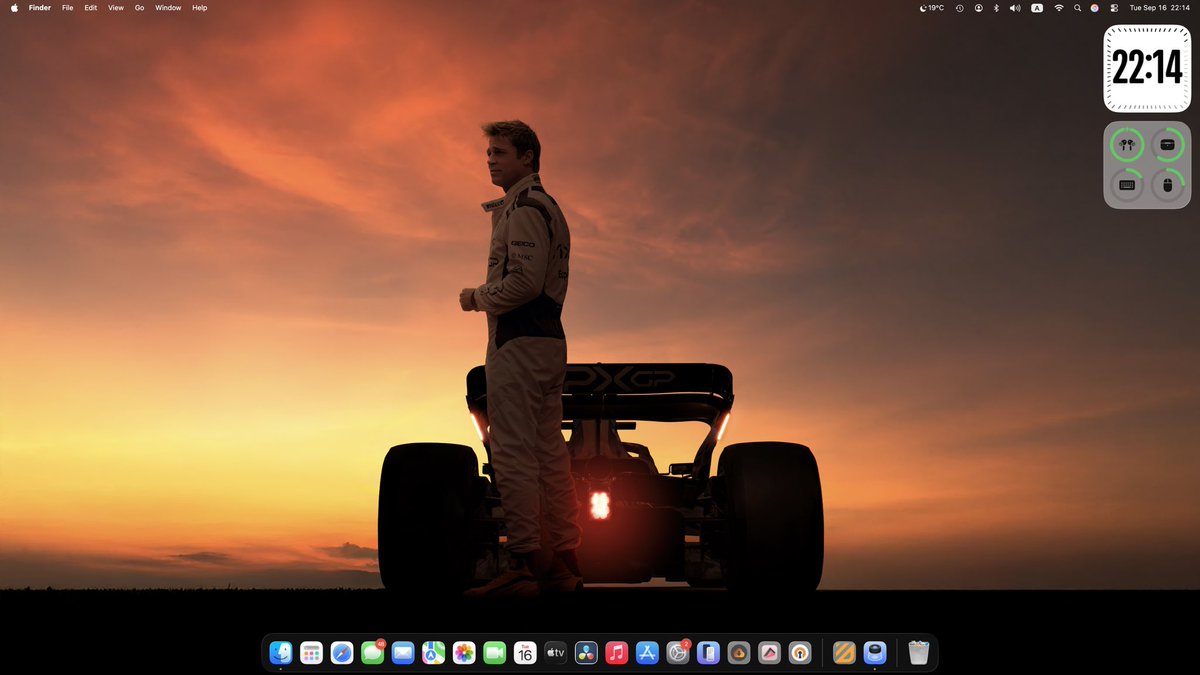Open the Apple menu
Screen dimensions: 1200x675
[14, 7]
